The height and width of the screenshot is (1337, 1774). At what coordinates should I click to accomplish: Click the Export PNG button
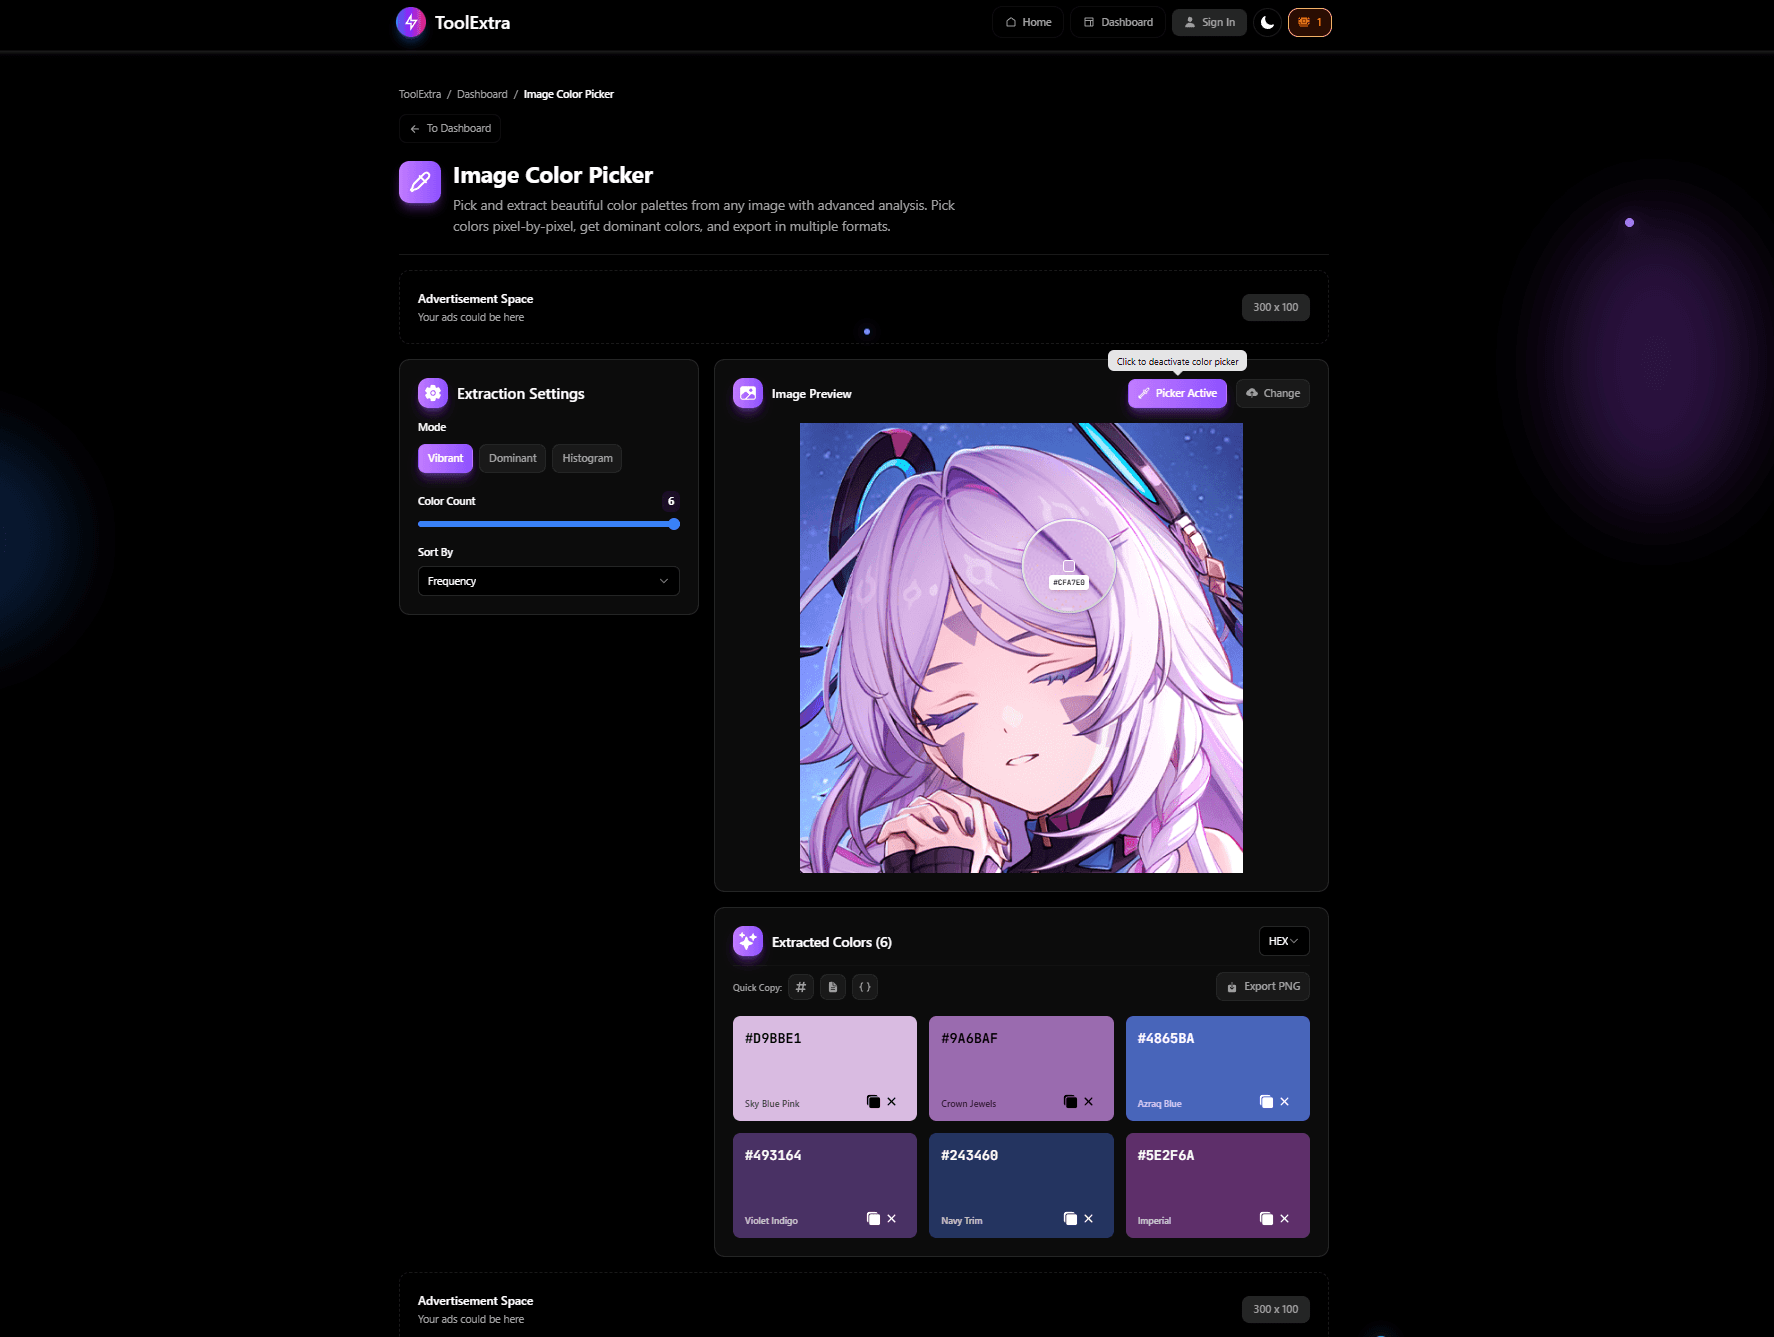(x=1262, y=986)
